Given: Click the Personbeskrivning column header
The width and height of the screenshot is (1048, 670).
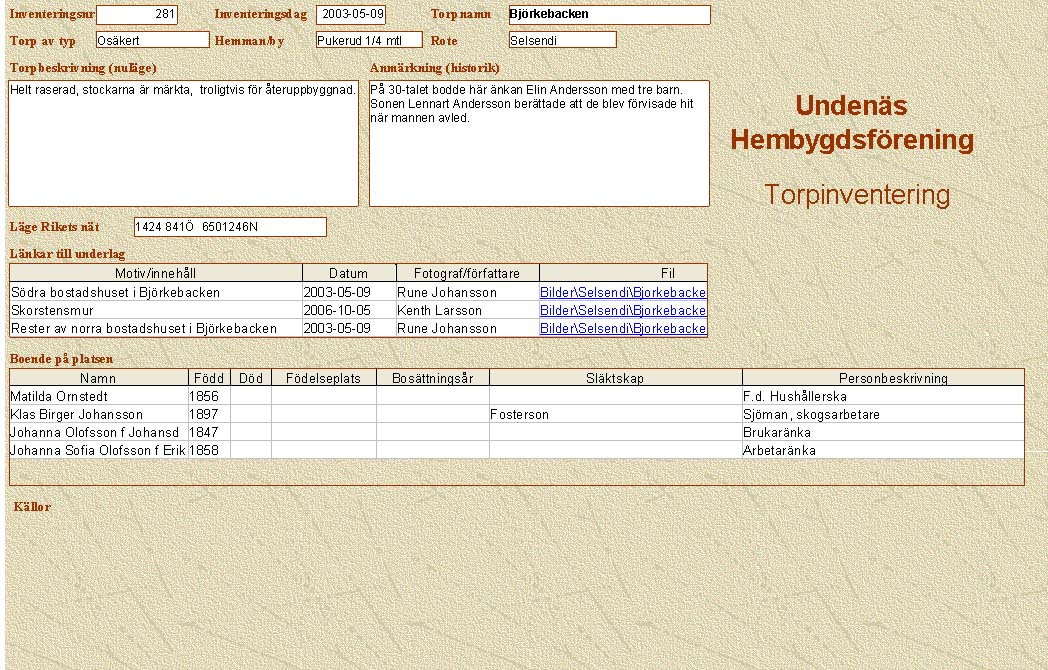Looking at the screenshot, I should [883, 378].
